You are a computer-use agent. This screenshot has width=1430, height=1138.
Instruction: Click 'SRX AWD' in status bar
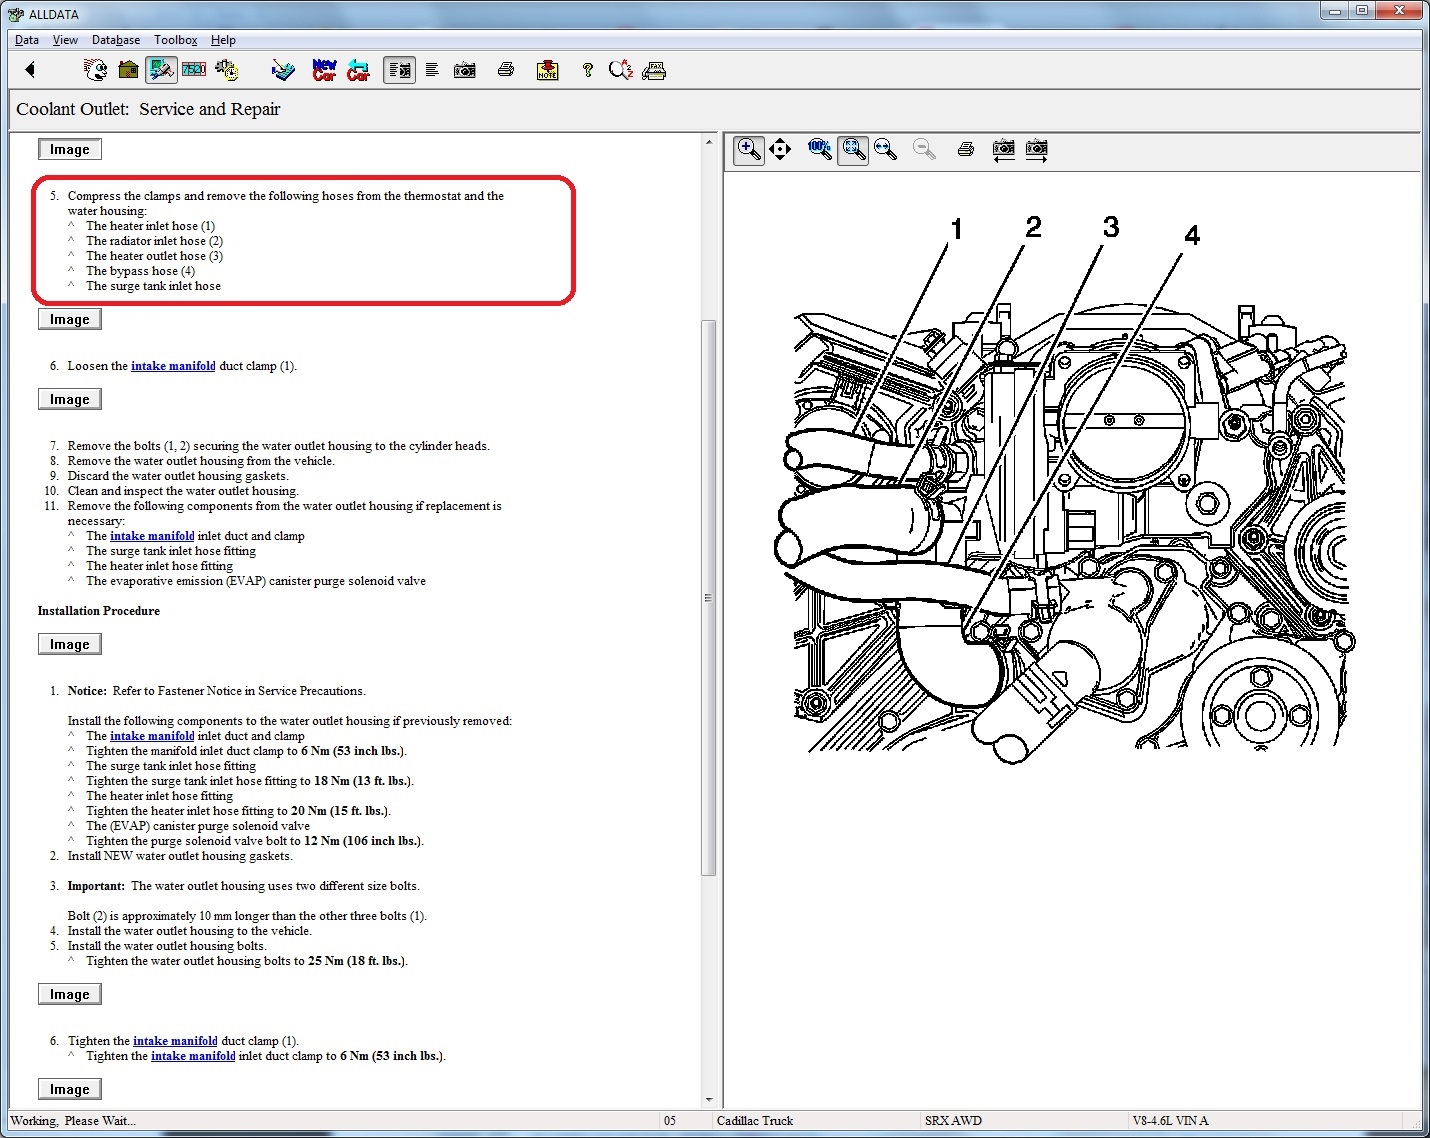click(953, 1121)
